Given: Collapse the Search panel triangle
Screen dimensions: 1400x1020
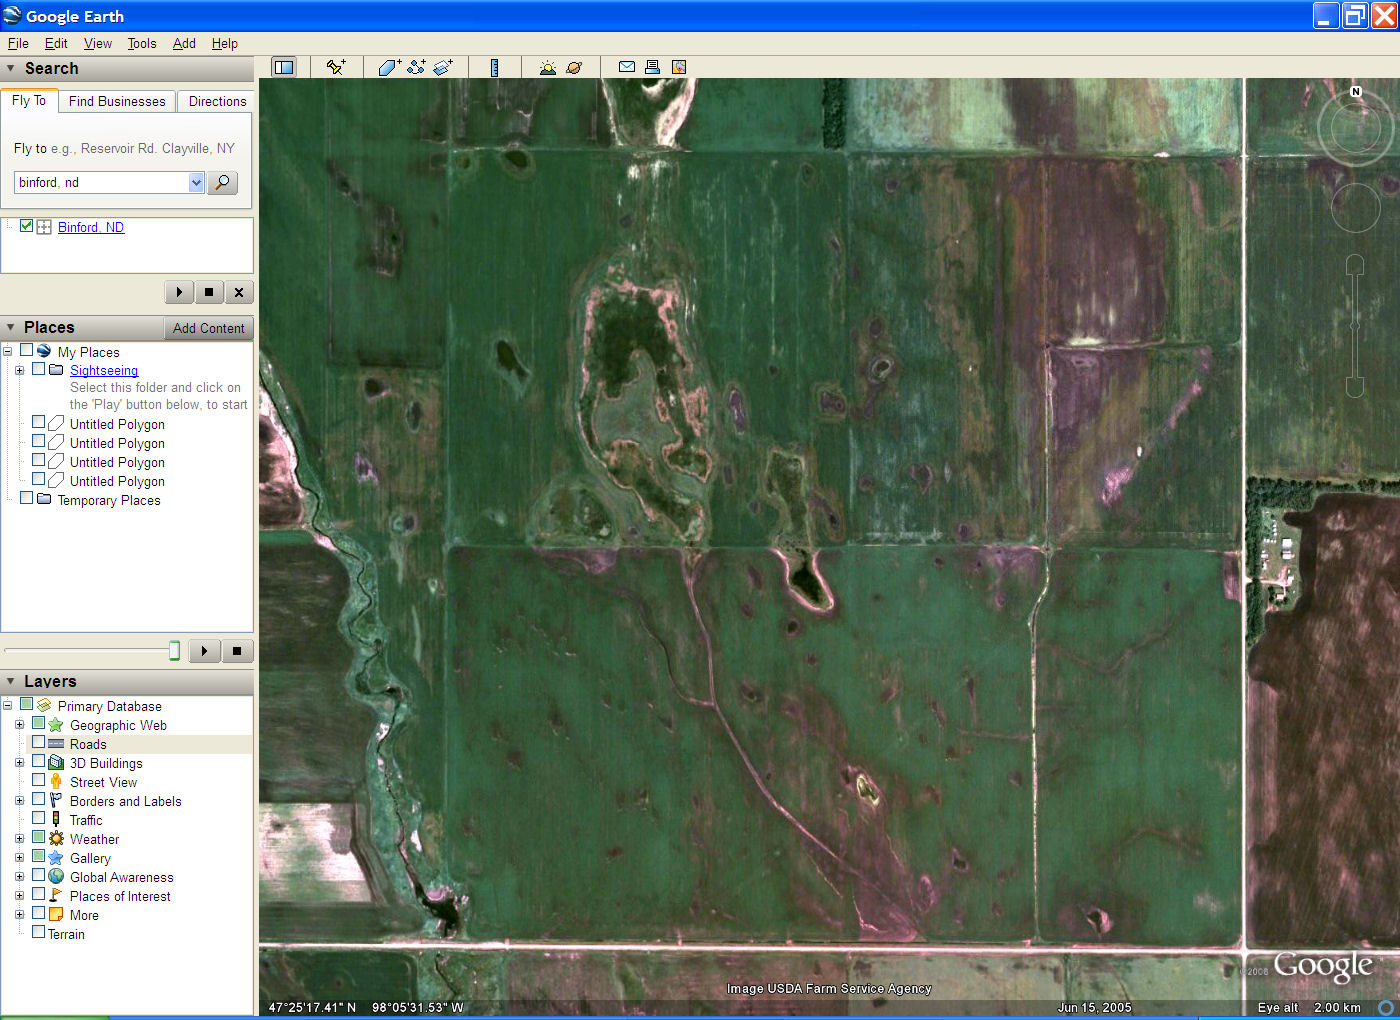Looking at the screenshot, I should [x=11, y=69].
